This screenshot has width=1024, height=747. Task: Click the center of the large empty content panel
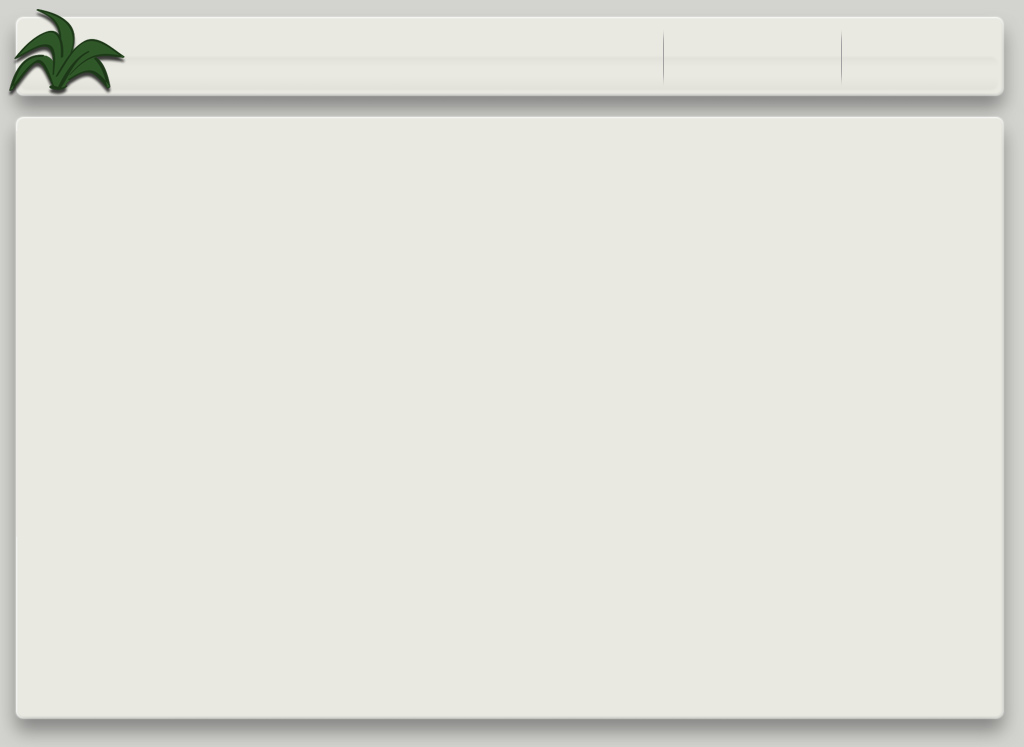coord(509,418)
